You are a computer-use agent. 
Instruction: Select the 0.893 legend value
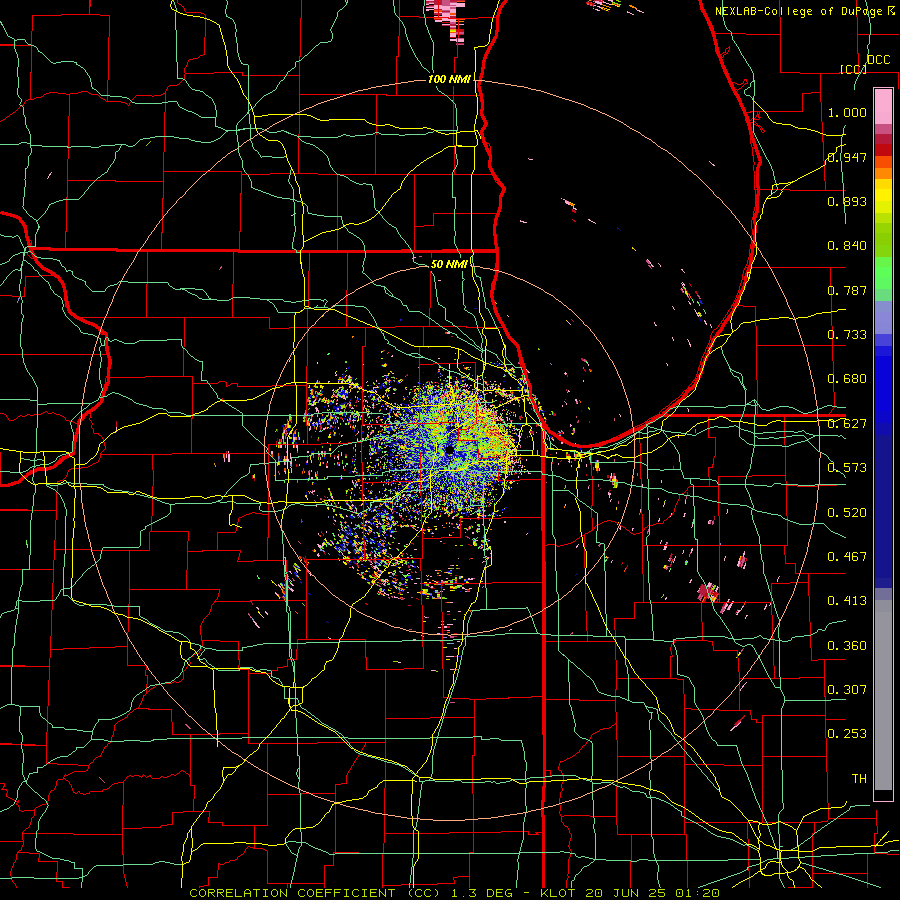[847, 201]
